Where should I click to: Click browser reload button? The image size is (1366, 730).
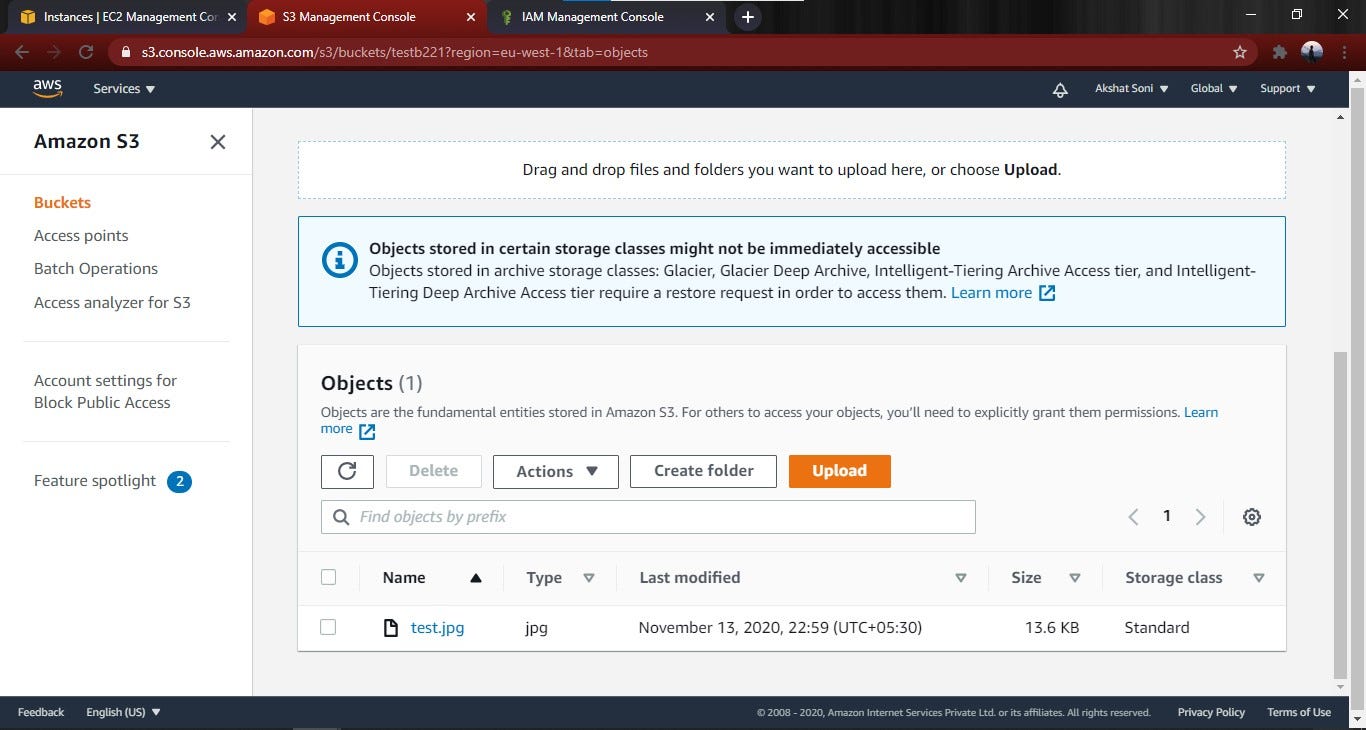(86, 52)
